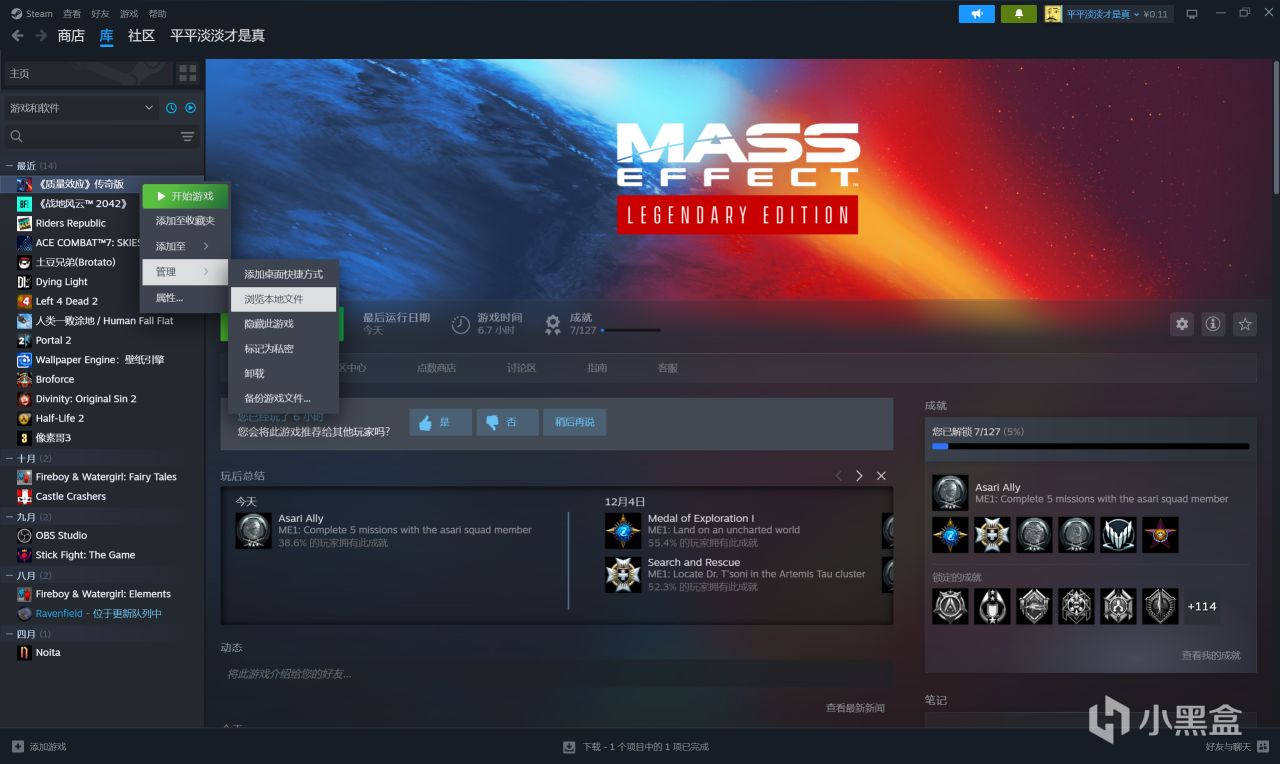
Task: Click the announcements megaphone icon
Action: 977,14
